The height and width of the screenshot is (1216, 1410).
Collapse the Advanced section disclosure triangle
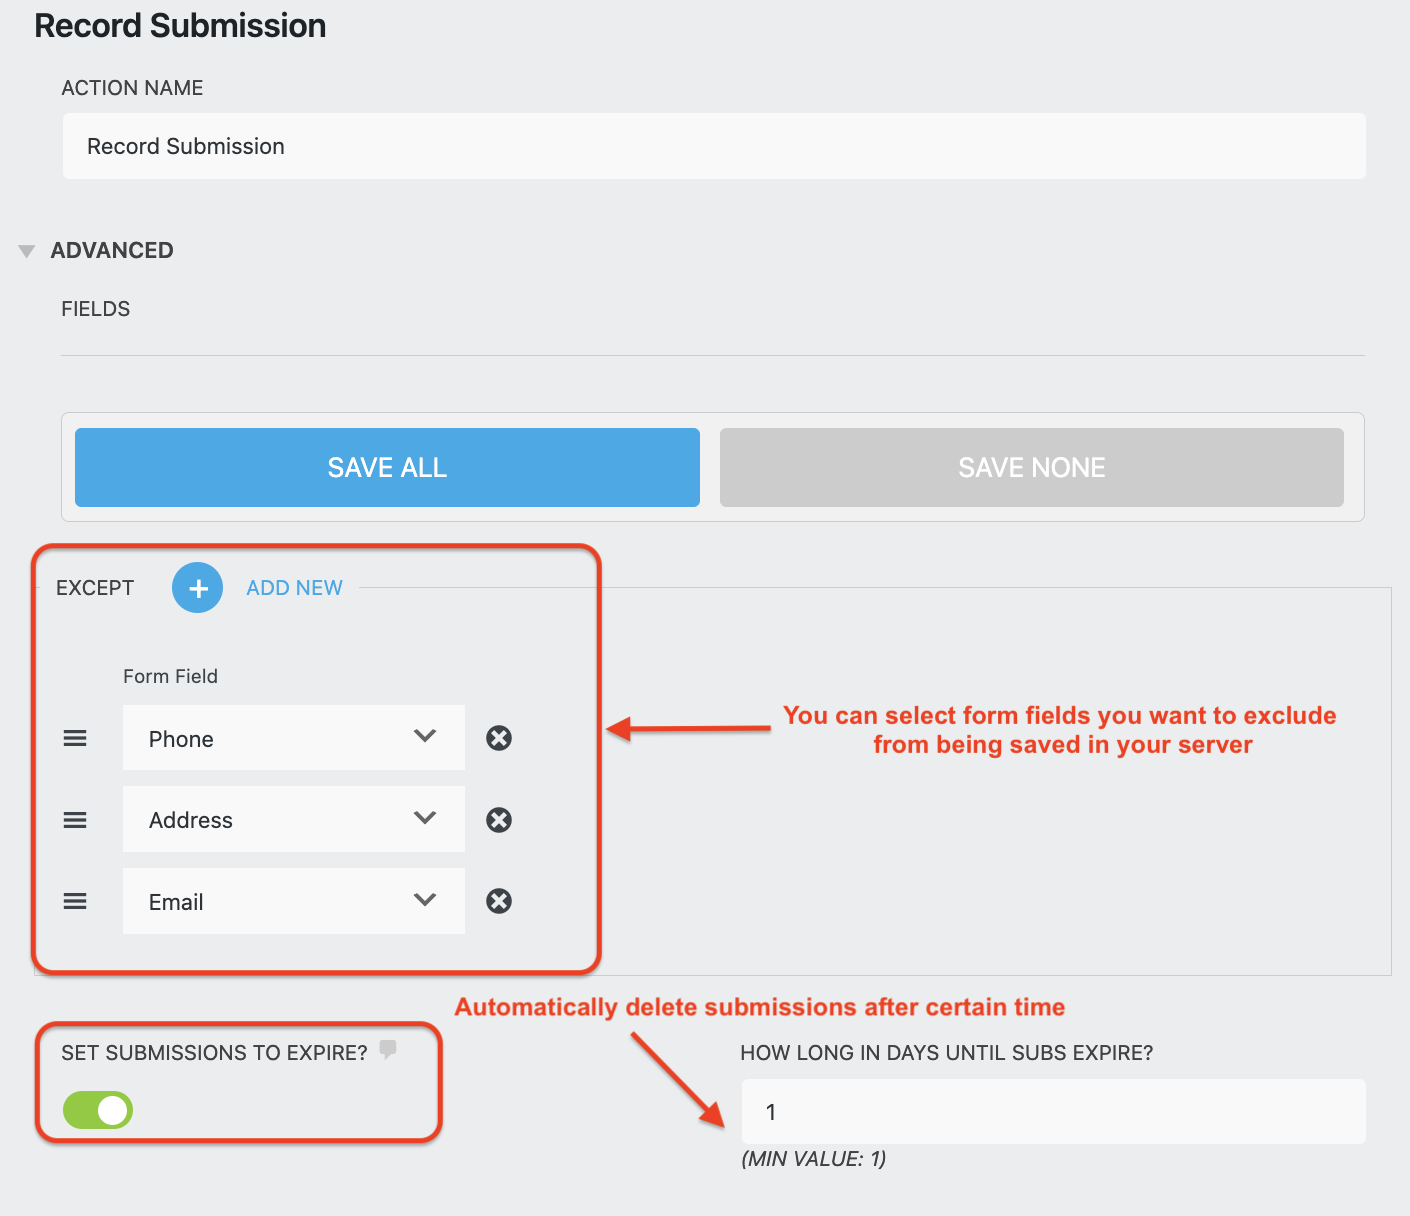pyautogui.click(x=27, y=251)
